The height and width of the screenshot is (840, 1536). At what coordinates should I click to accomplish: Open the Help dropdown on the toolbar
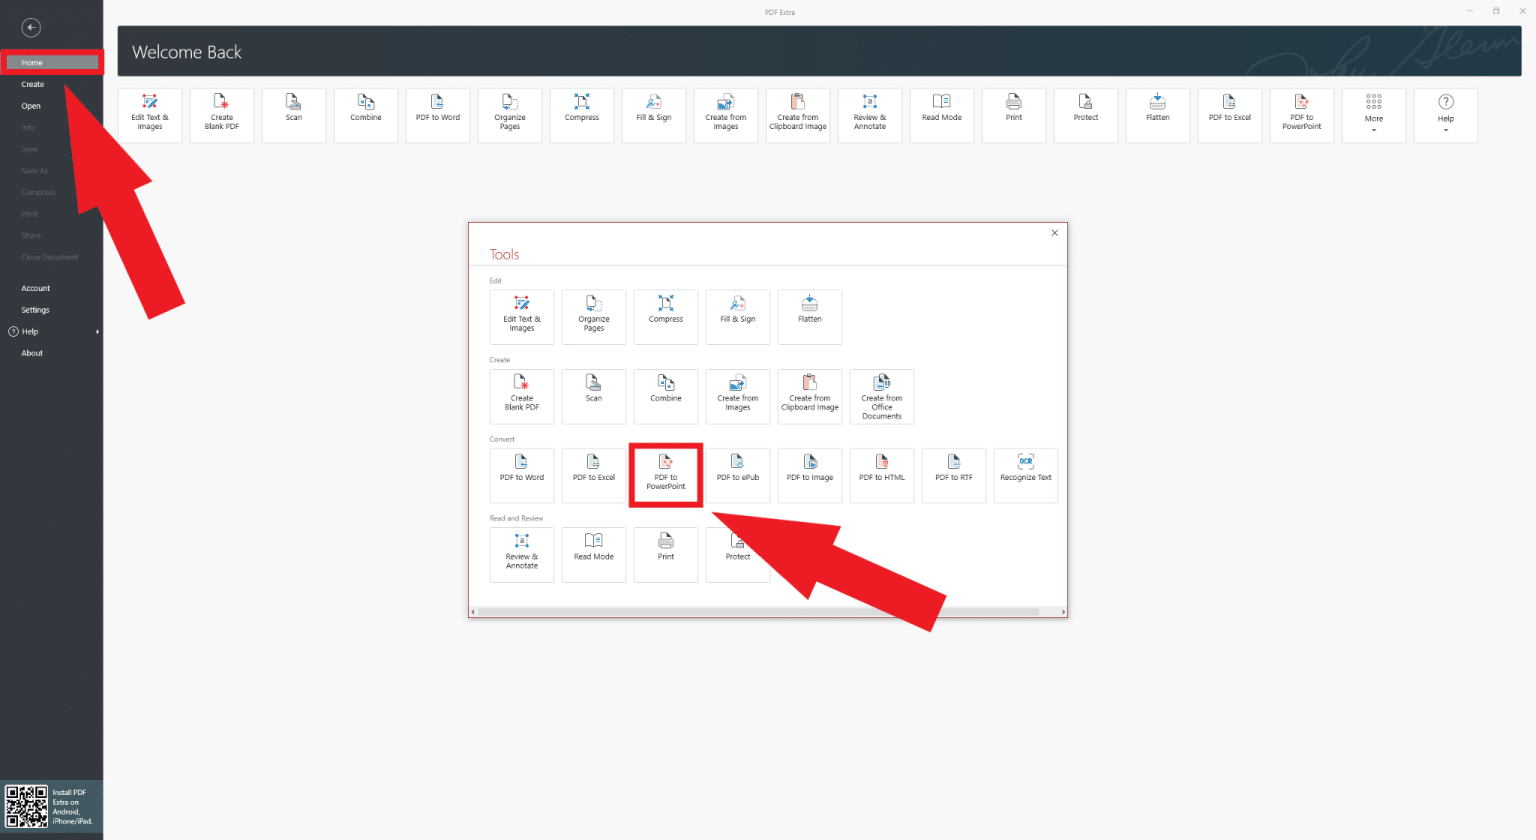(1445, 114)
